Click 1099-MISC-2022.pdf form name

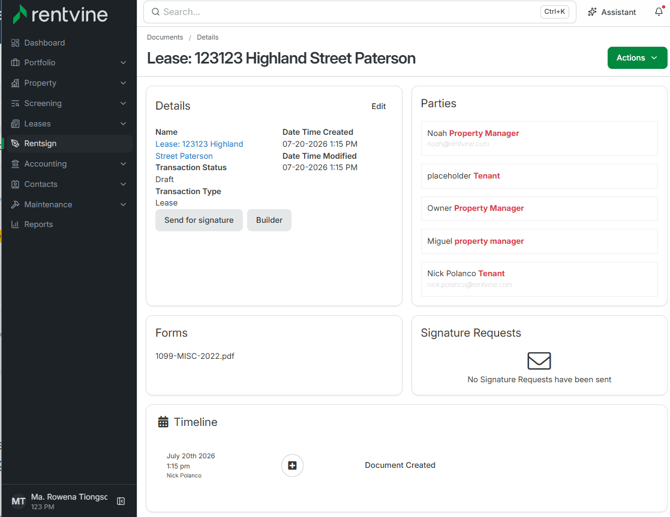coord(195,356)
